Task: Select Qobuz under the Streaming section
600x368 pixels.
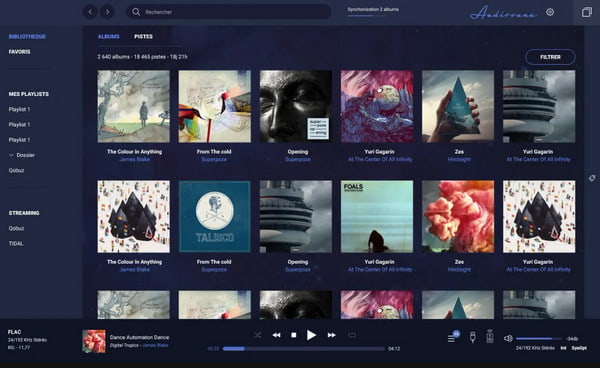Action: (x=16, y=228)
